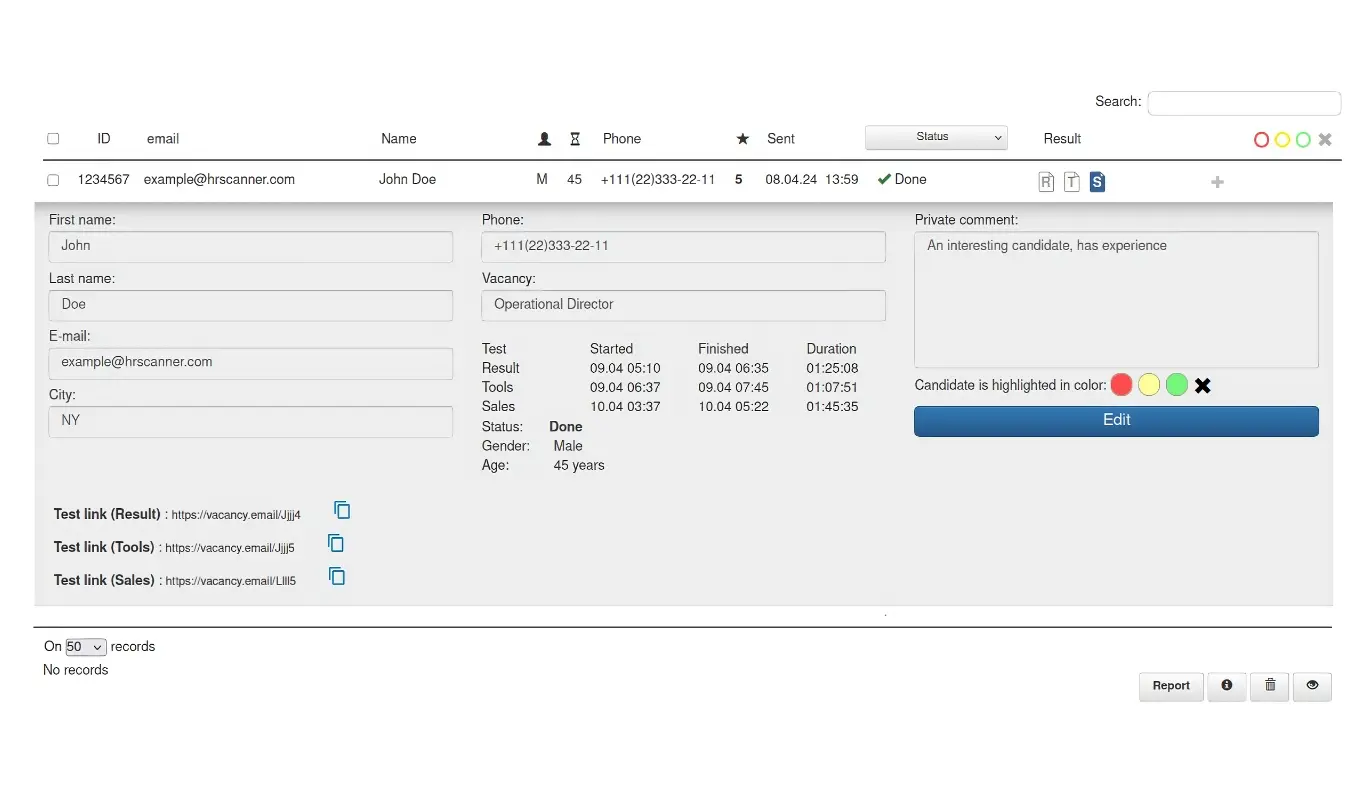
Task: Sort by the email column header
Action: 163,139
